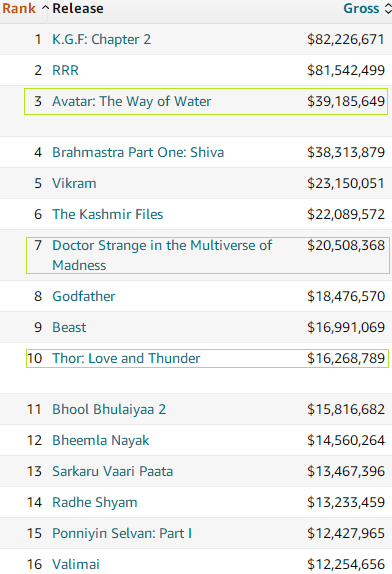
Task: Open the Beast movie link
Action: [69, 327]
